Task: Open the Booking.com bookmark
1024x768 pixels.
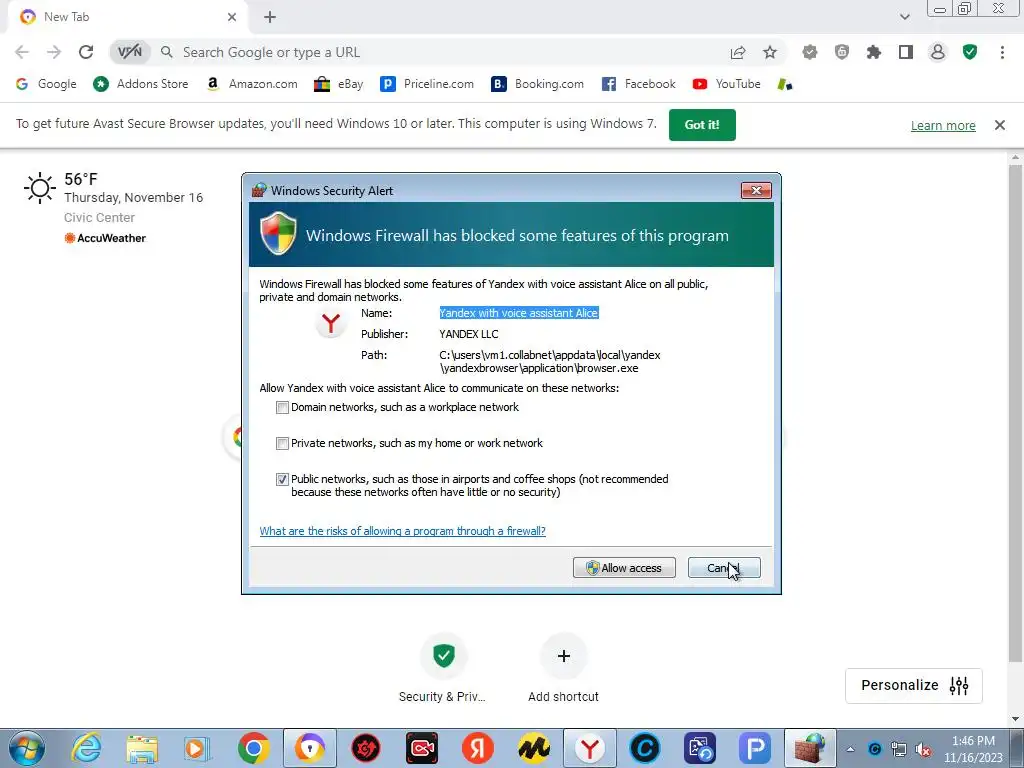Action: click(537, 84)
